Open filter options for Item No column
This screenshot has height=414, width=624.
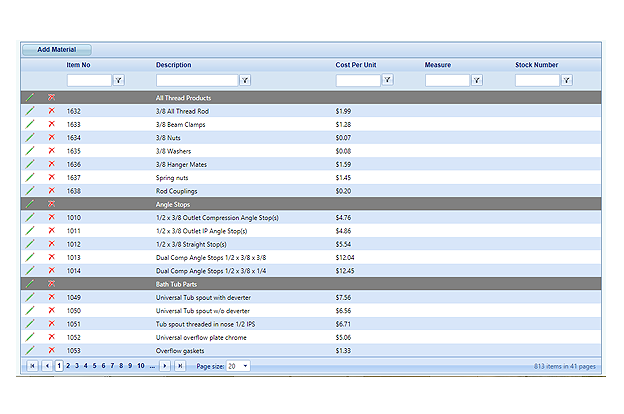tap(118, 80)
